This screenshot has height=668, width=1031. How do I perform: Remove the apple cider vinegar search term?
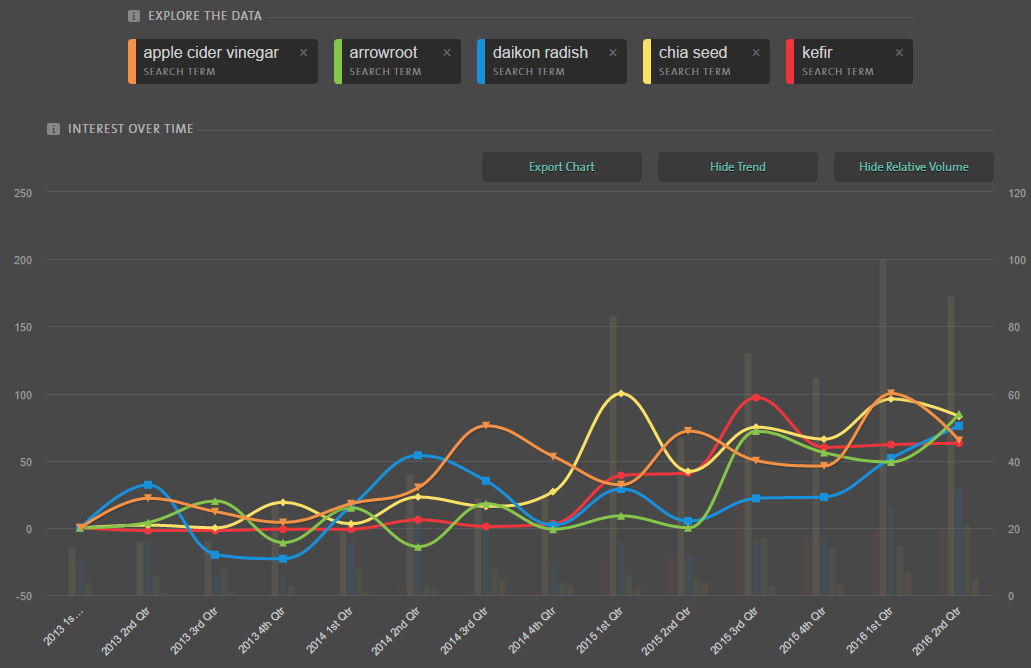click(x=303, y=53)
